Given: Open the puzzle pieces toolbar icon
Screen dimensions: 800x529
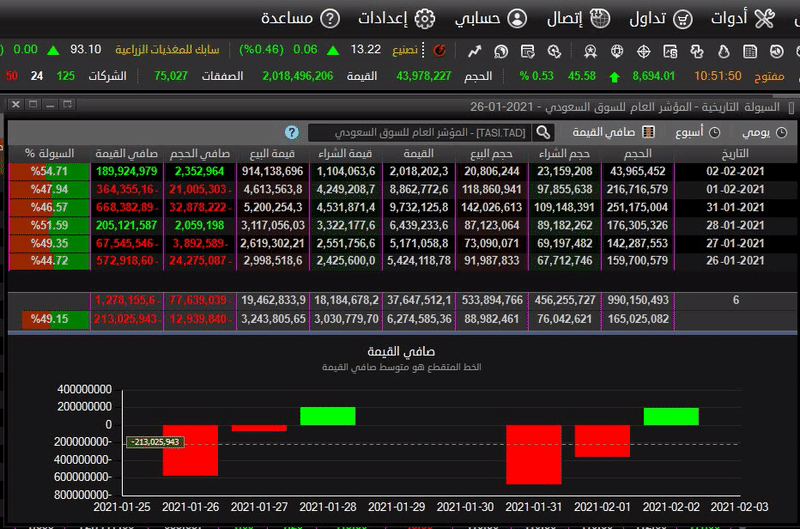Looking at the screenshot, I should pyautogui.click(x=696, y=51).
